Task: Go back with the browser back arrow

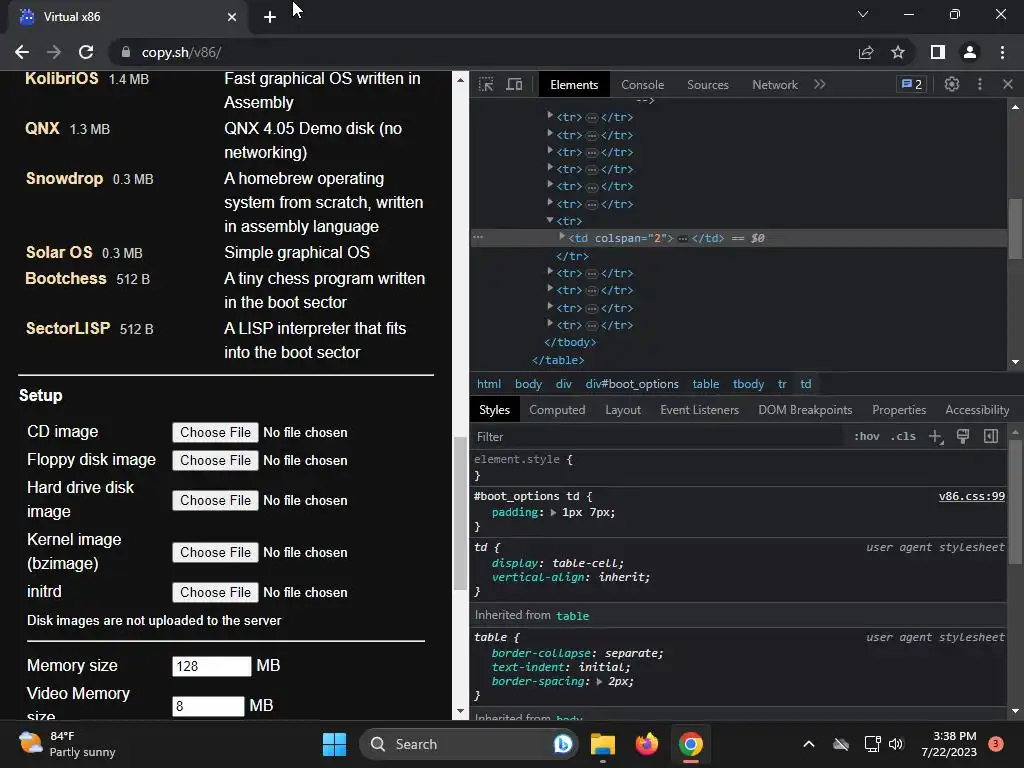Action: [22, 52]
